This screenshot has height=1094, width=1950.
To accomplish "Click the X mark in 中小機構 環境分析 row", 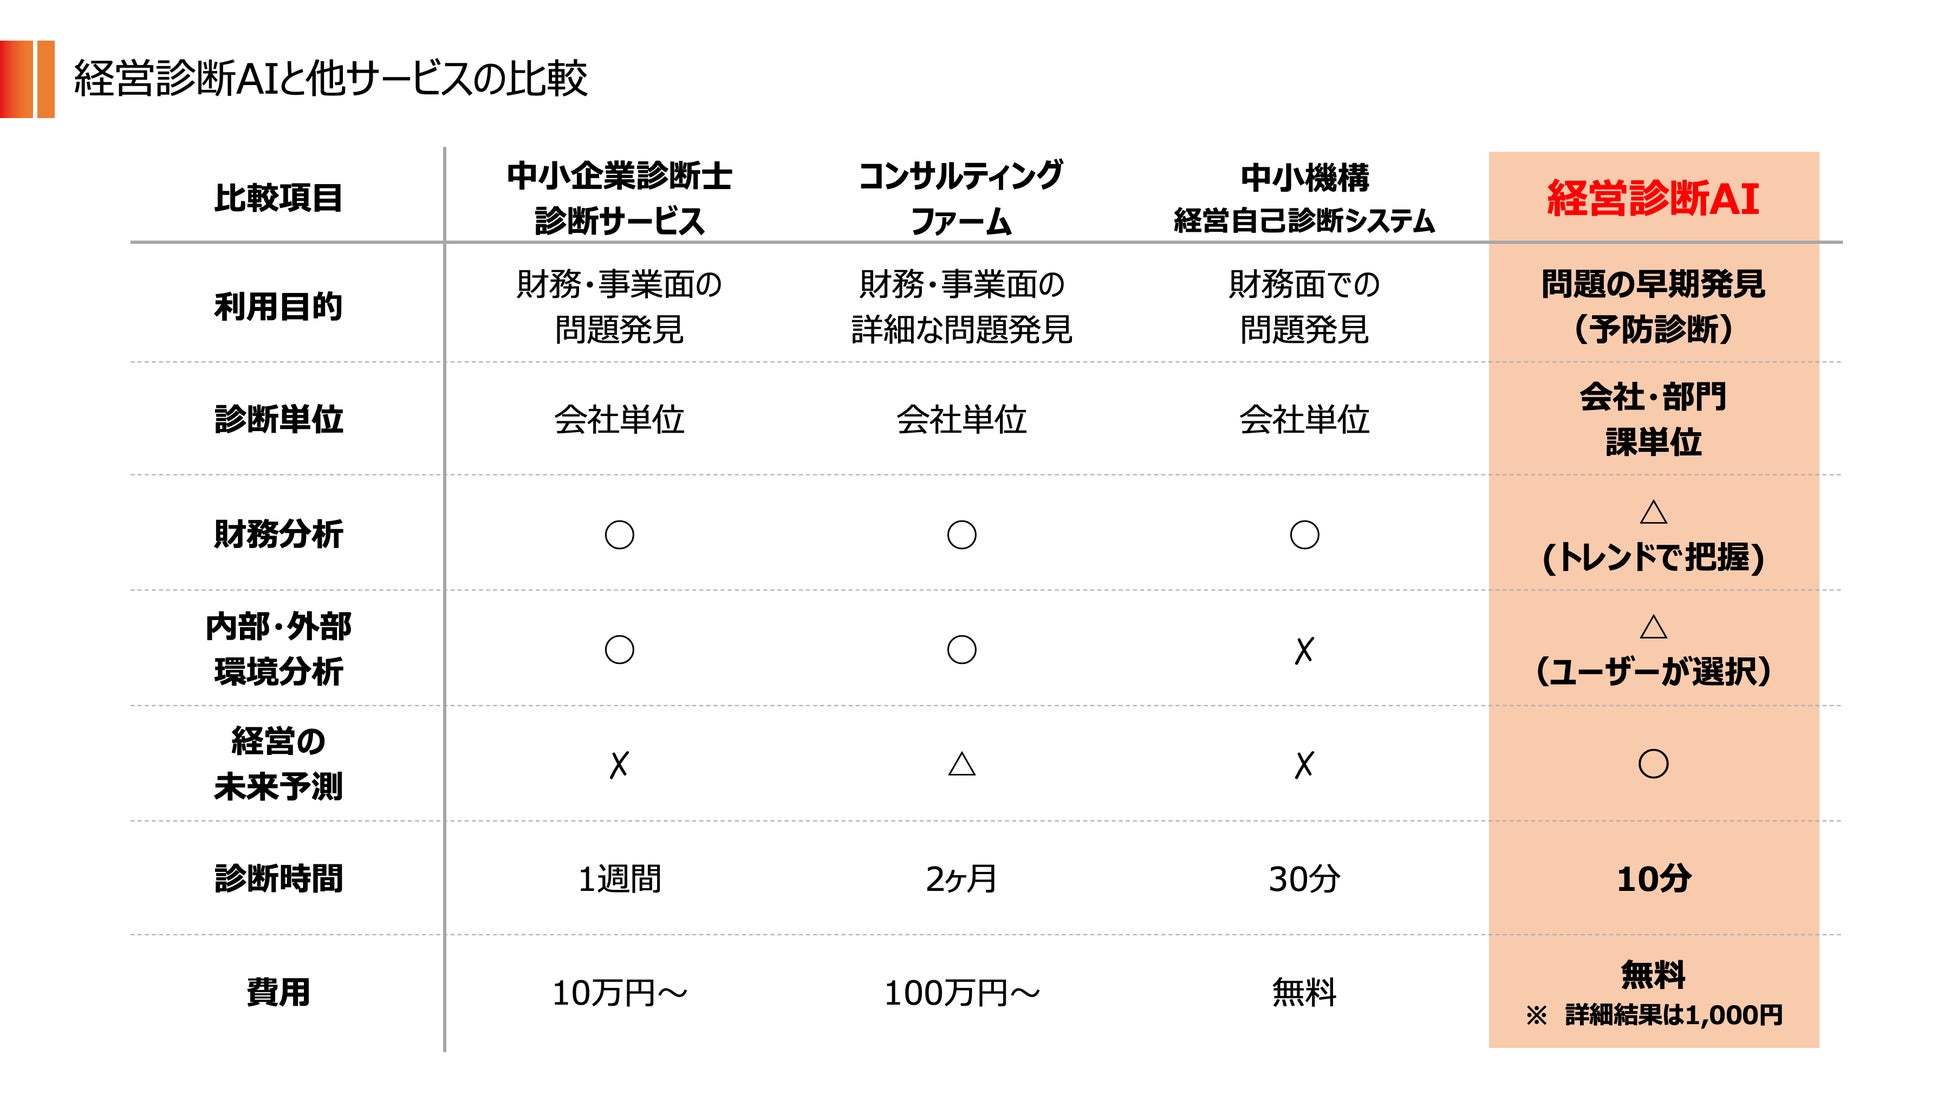I will [1303, 651].
